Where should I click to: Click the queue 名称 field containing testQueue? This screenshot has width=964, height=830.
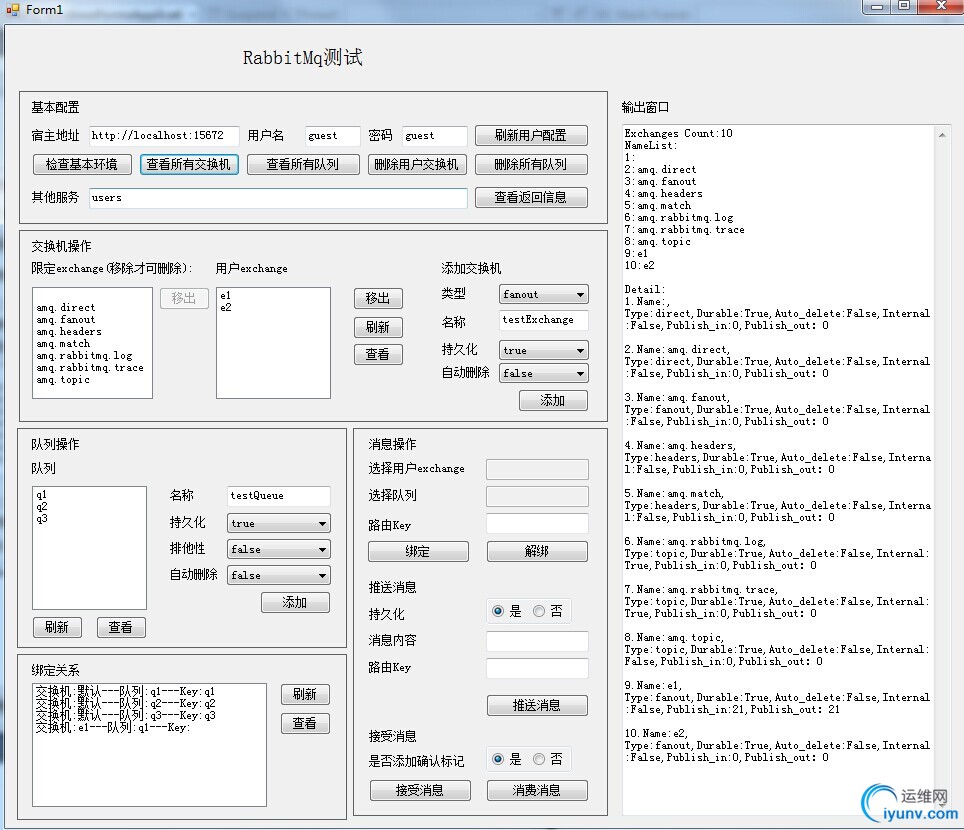pyautogui.click(x=279, y=496)
